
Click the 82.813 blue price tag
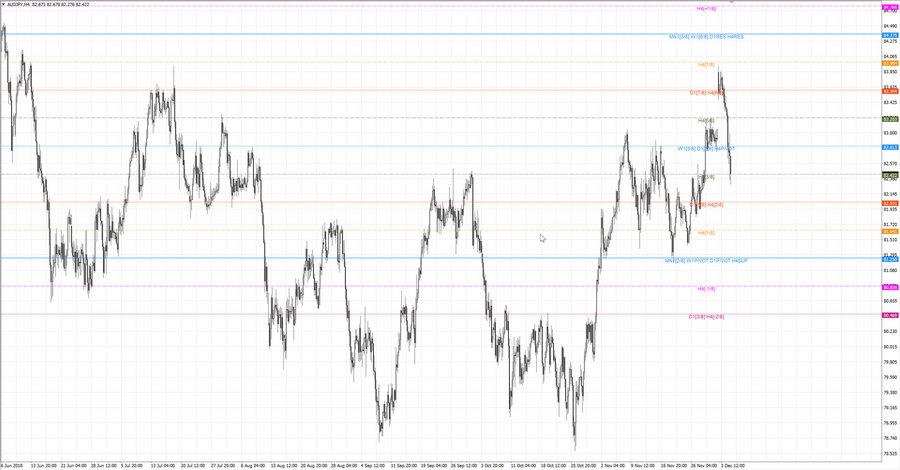(890, 147)
